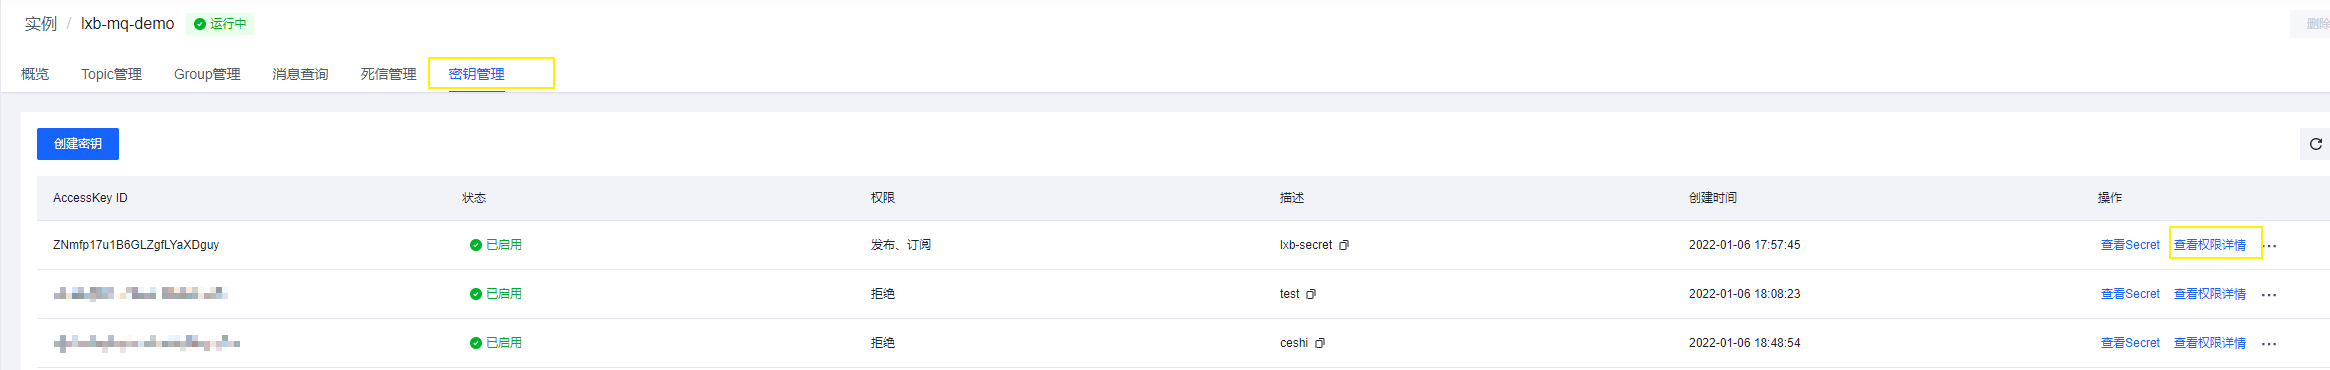Open the Topic管理 tab
The width and height of the screenshot is (2330, 370).
111,74
